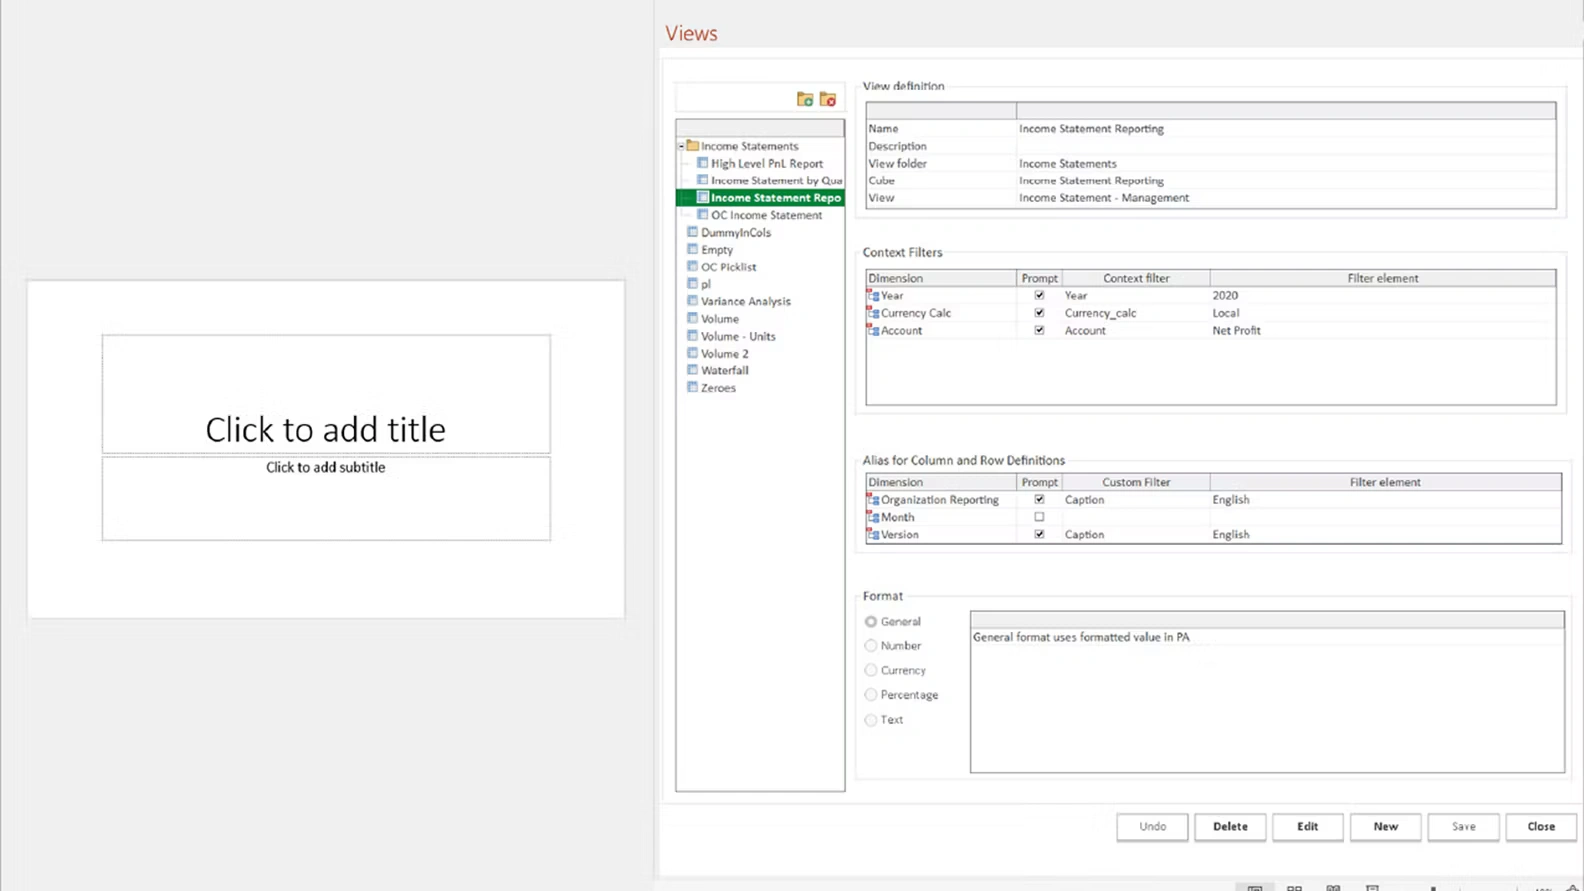Click the Year dimension icon

click(x=873, y=296)
